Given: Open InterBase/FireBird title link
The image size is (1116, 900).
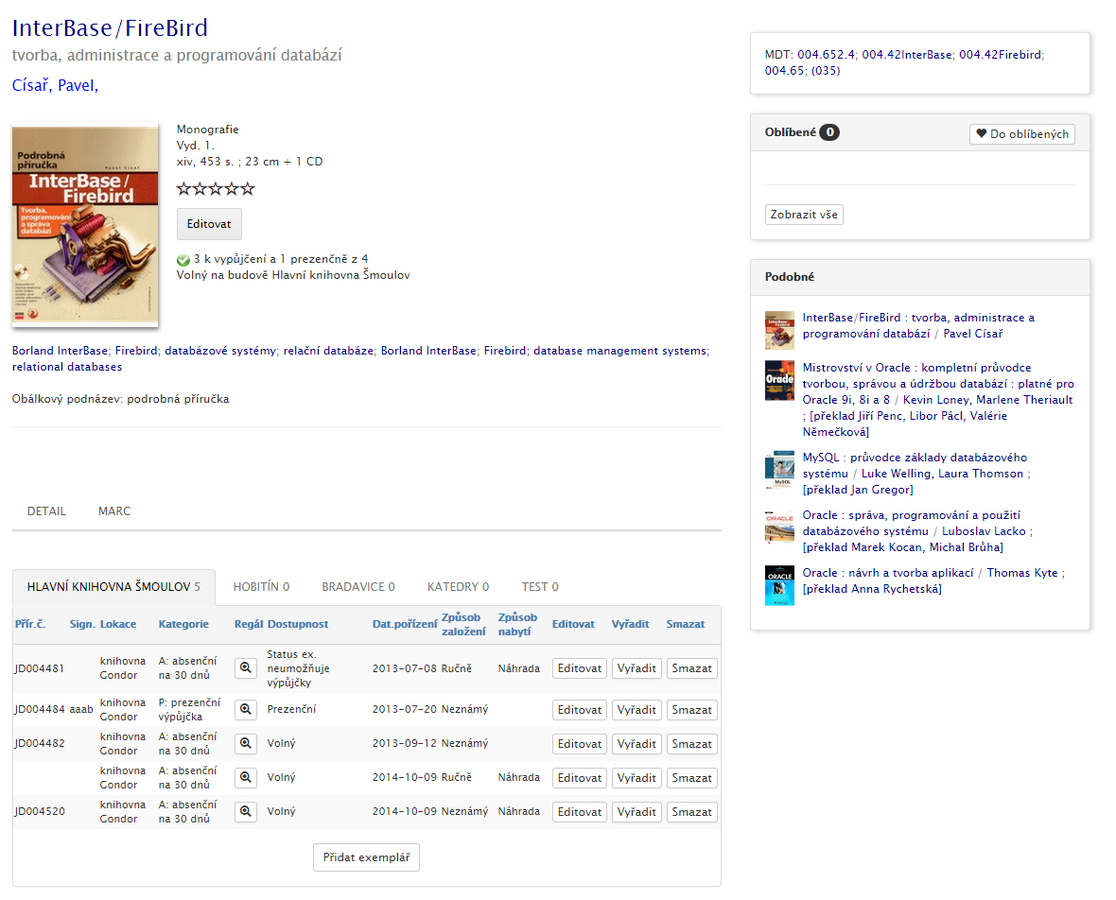Looking at the screenshot, I should [110, 28].
